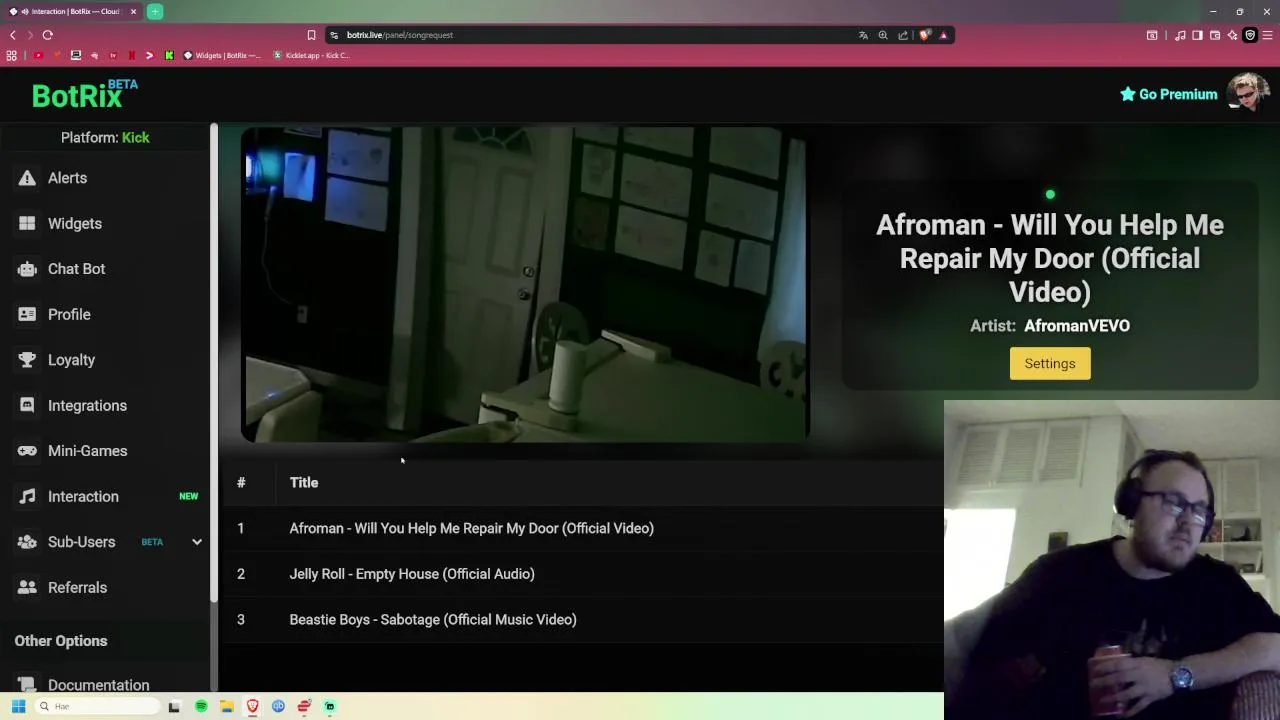Click the Netflix bookmark icon

(x=131, y=55)
